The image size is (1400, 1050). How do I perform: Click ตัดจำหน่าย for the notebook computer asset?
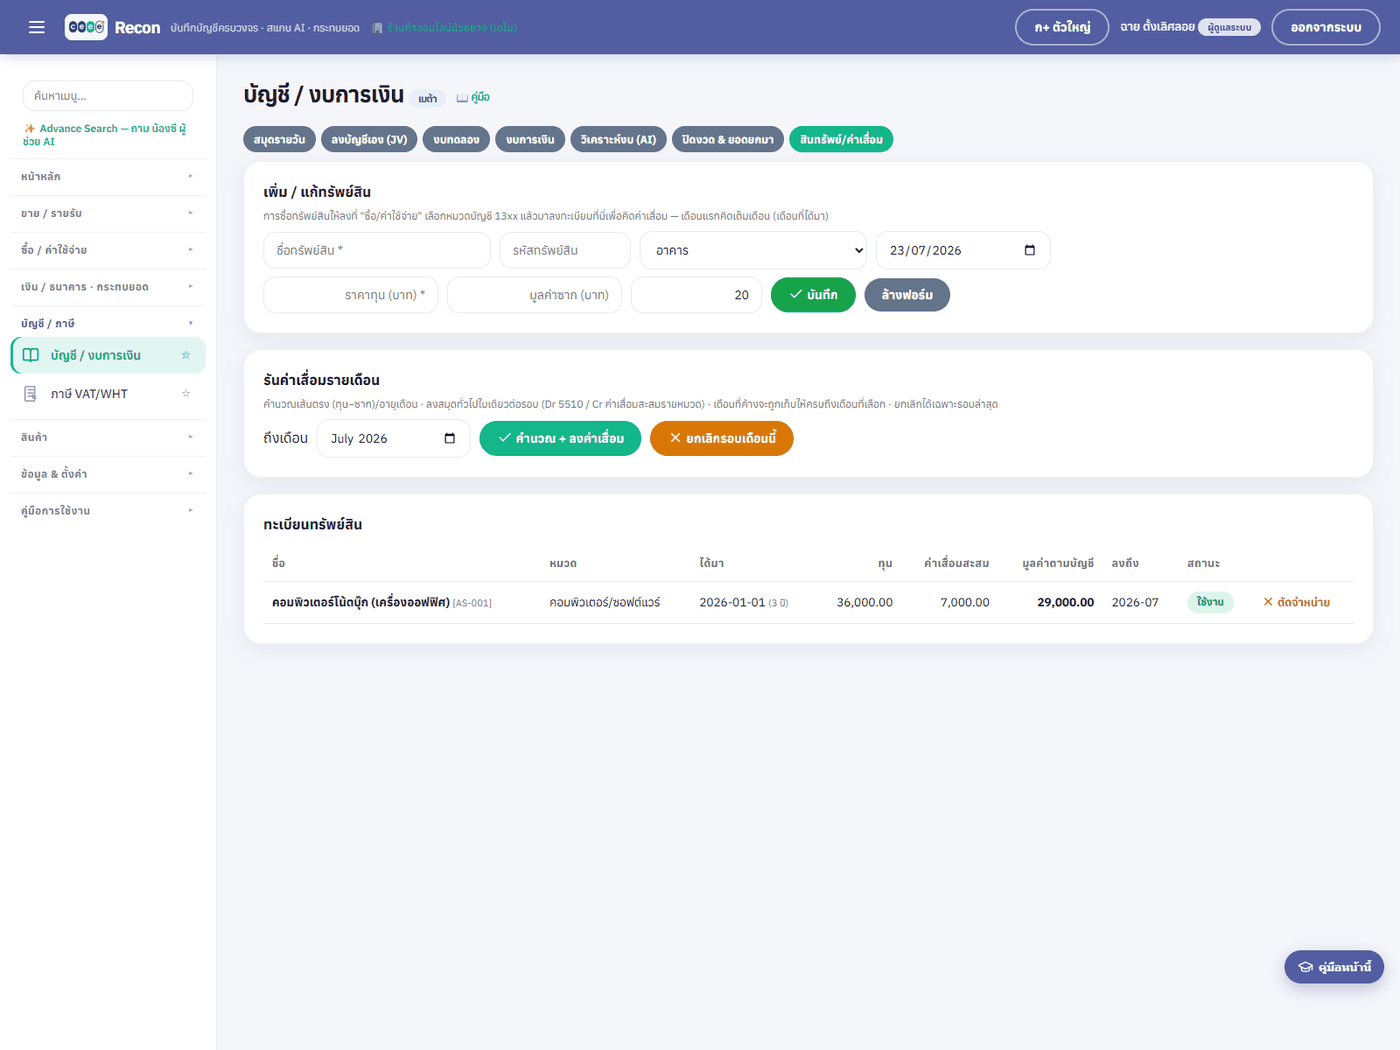tap(1296, 602)
